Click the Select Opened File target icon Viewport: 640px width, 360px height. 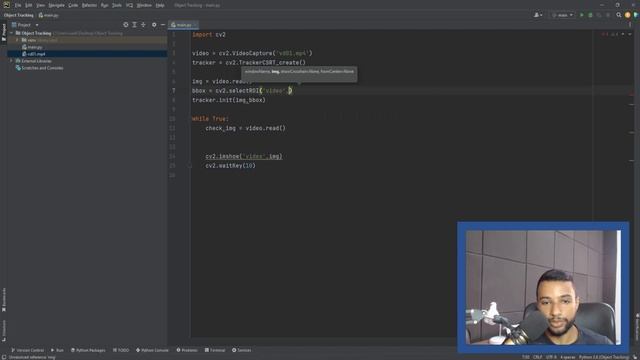click(126, 25)
